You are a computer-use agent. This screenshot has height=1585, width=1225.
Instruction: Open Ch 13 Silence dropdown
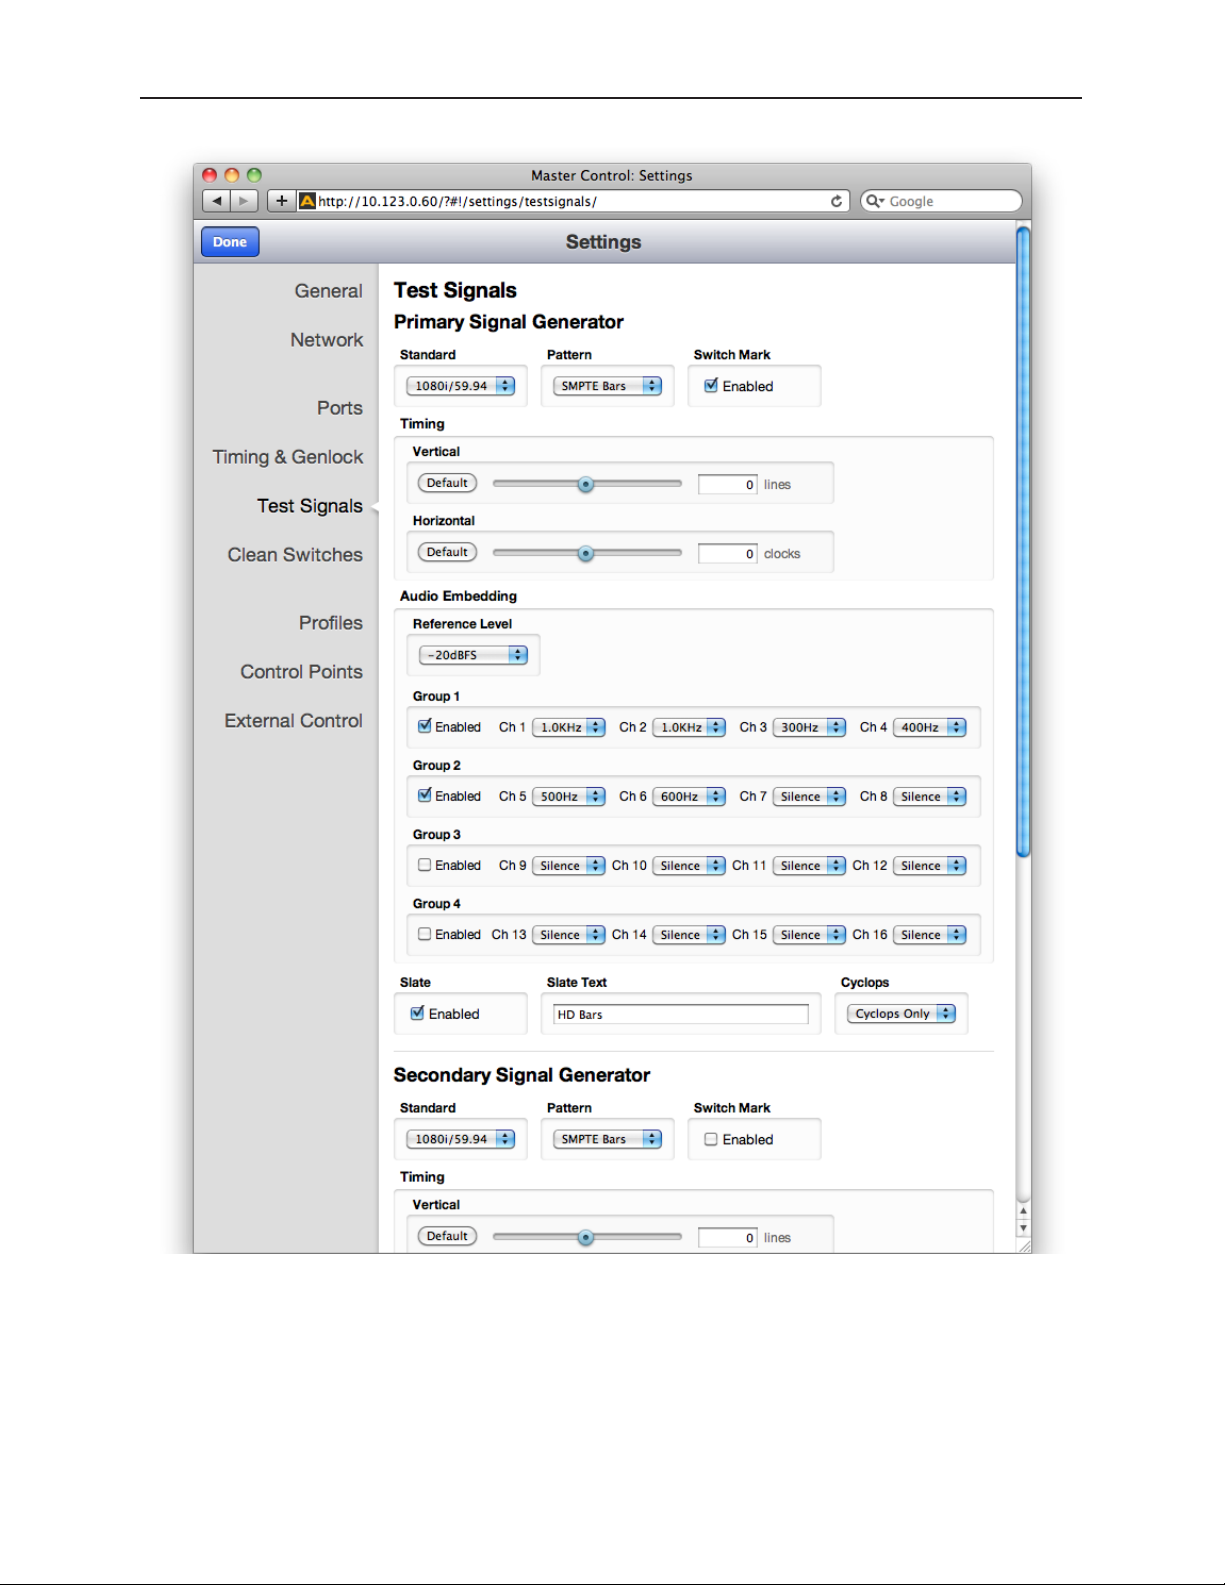569,934
